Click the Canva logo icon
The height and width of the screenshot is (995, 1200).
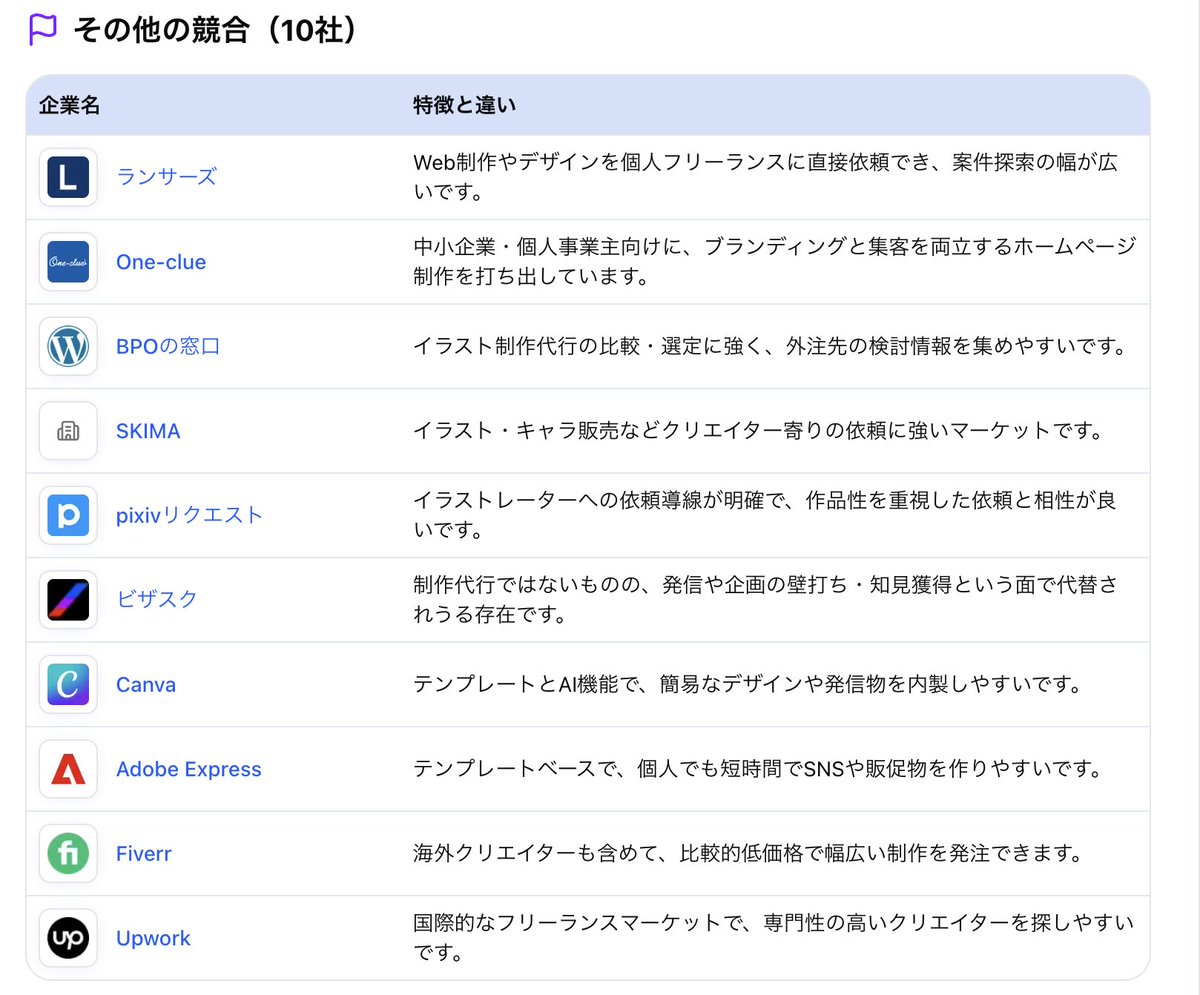[x=68, y=685]
